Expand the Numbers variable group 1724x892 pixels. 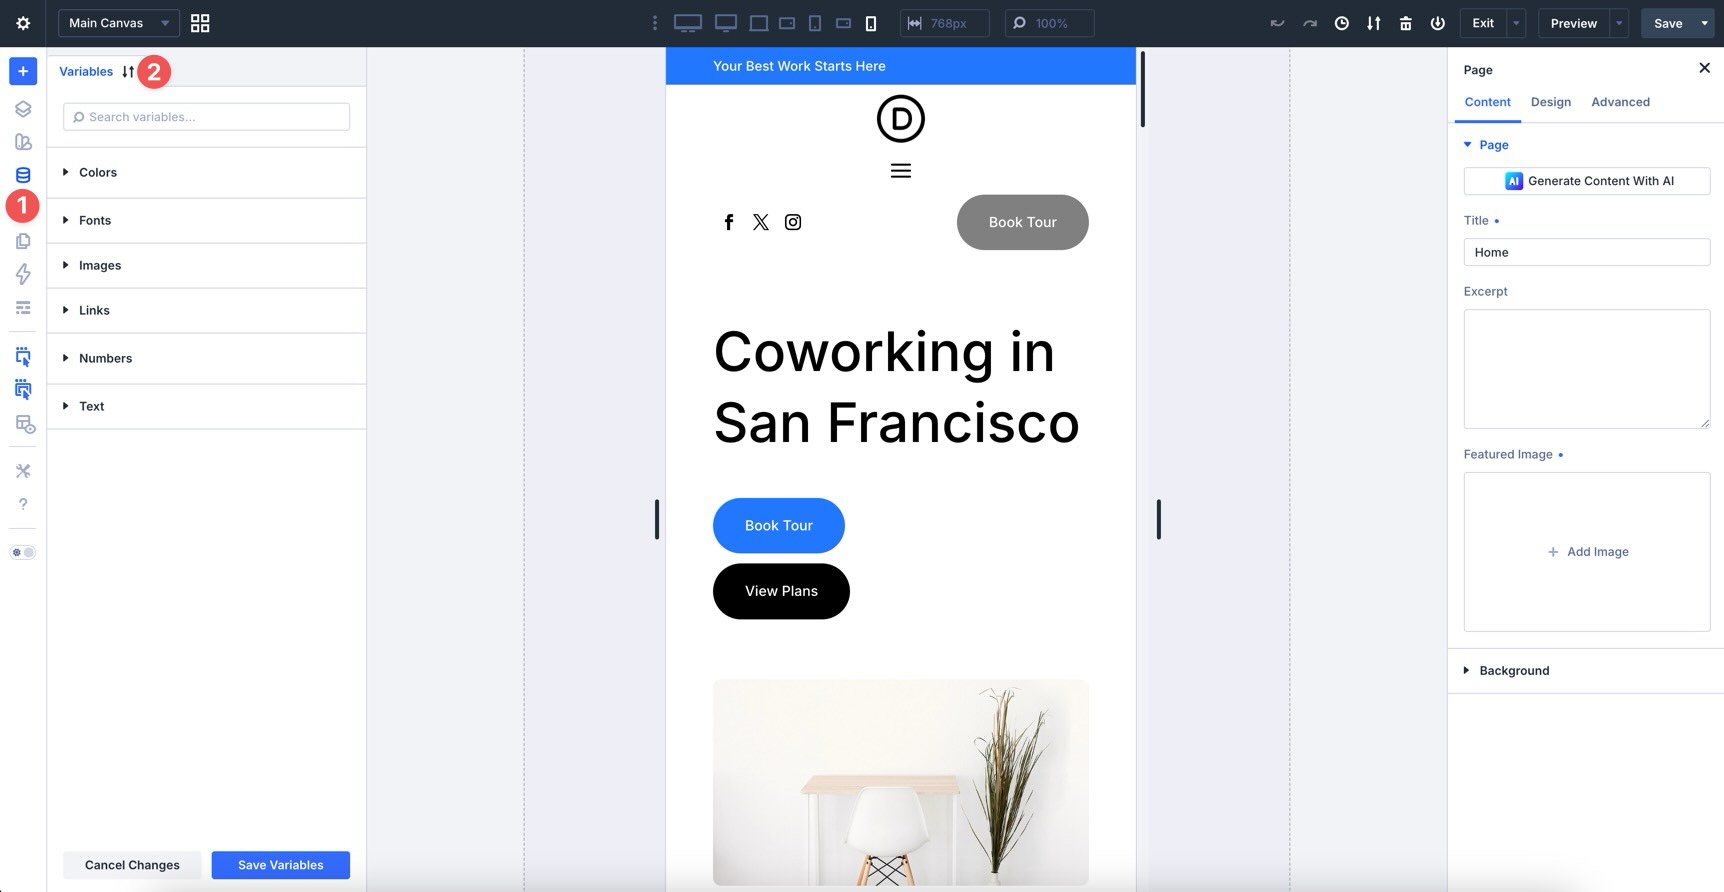[x=206, y=358]
